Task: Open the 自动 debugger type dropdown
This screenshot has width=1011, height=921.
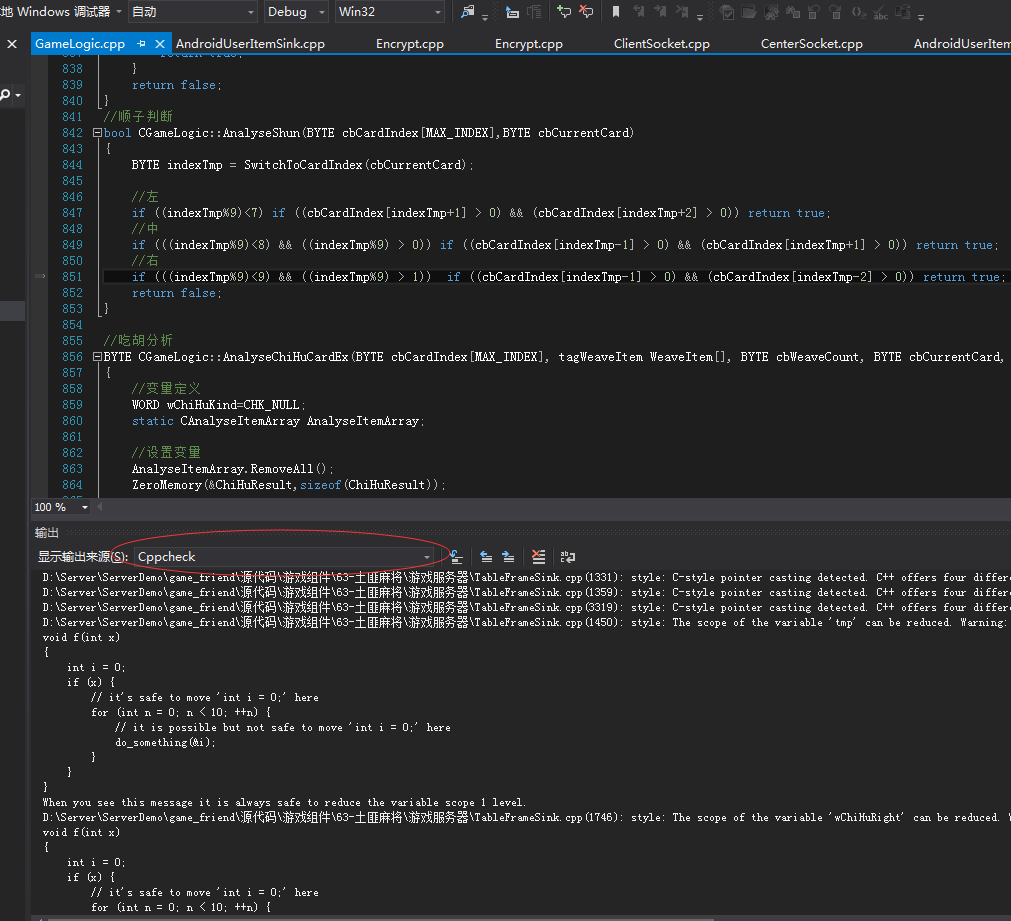Action: 193,12
